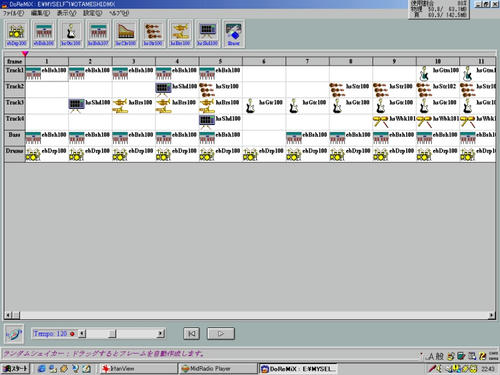Image resolution: width=500 pixels, height=375 pixels.
Task: Switch to IrfanView in the taskbar
Action: tap(139, 369)
